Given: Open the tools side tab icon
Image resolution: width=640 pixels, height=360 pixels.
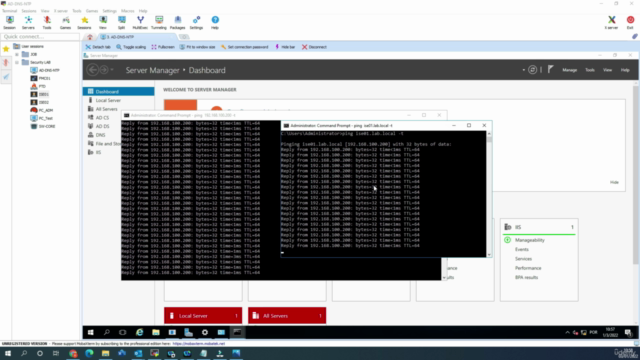Looking at the screenshot, I should tap(6, 62).
